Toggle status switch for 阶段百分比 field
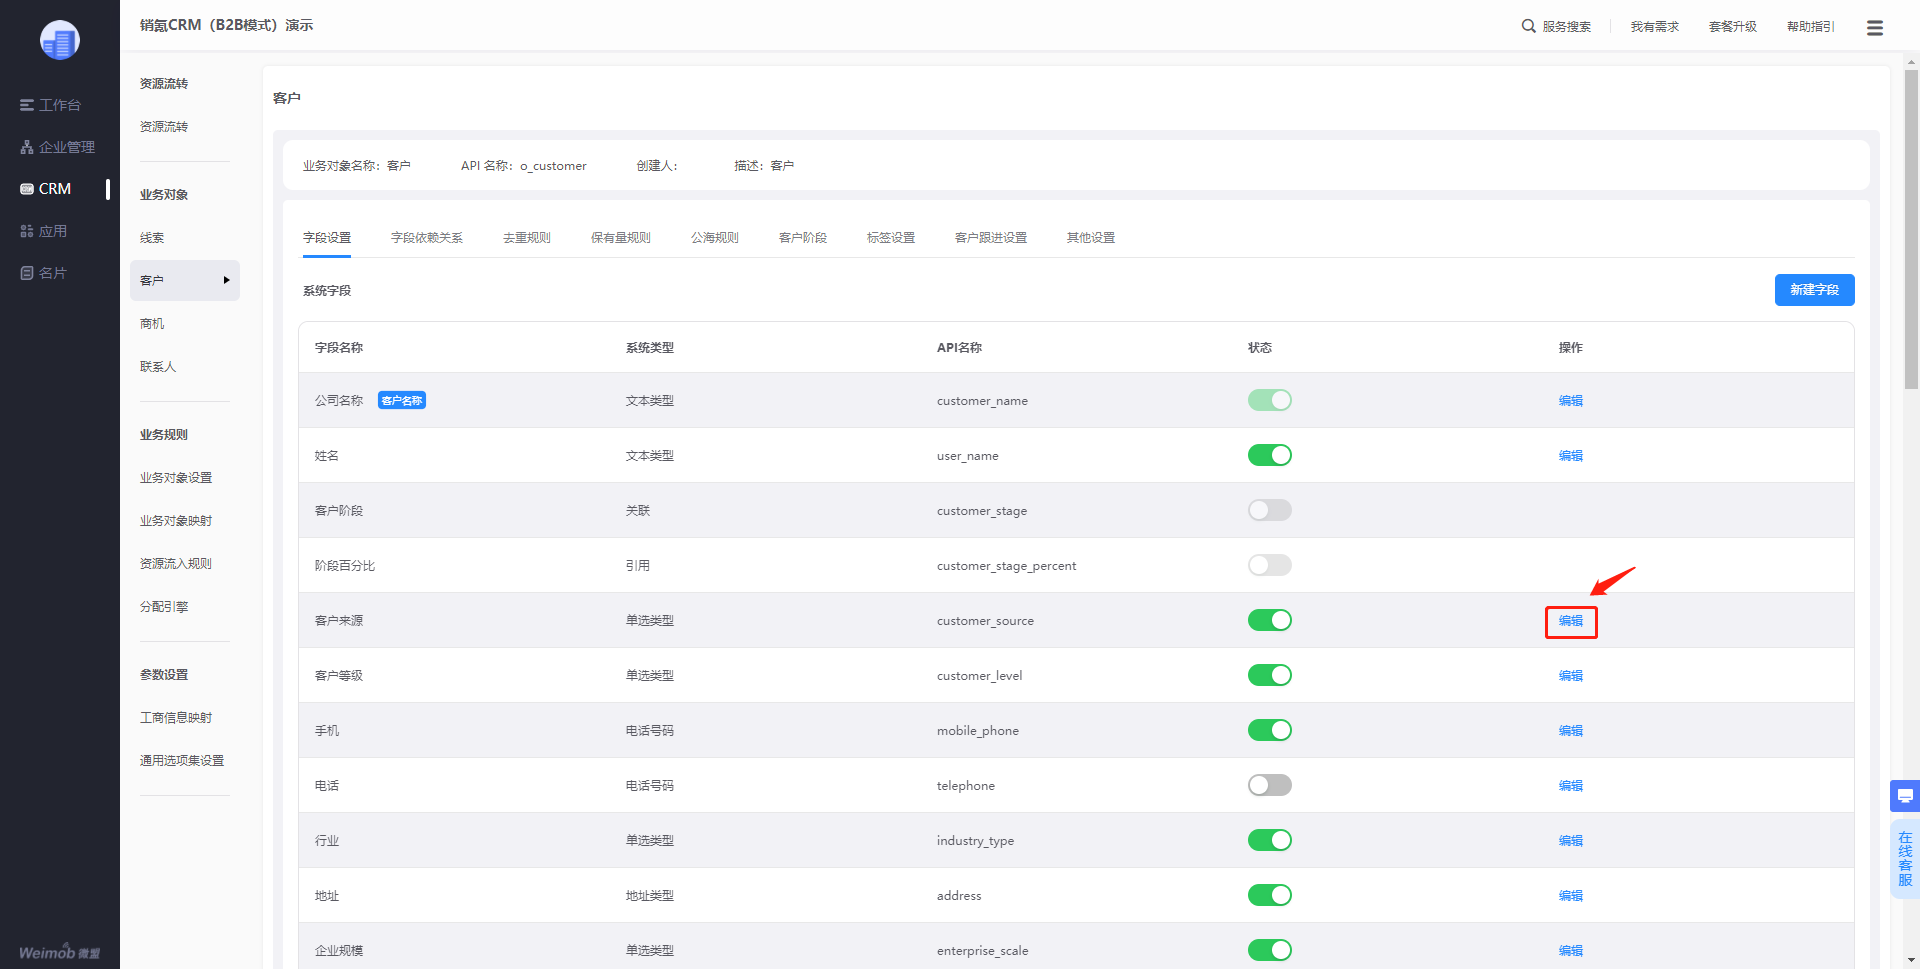 (x=1270, y=565)
